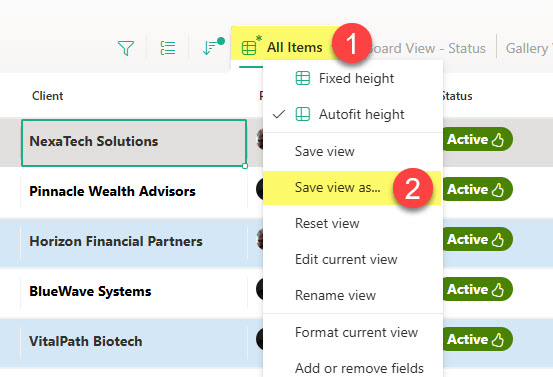Select the BlueWave Systems cell
553x377 pixels.
point(134,292)
